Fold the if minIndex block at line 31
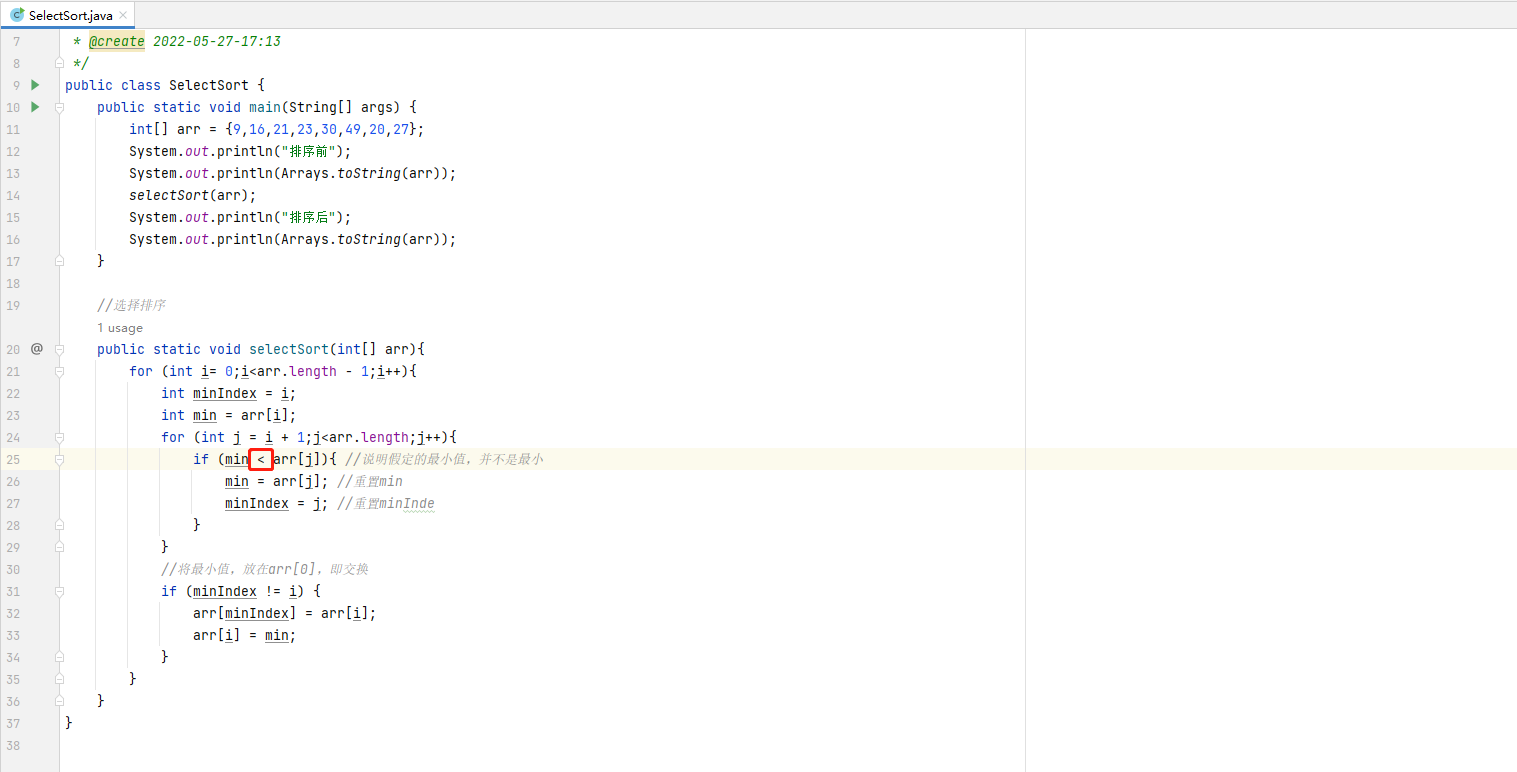Image resolution: width=1517 pixels, height=772 pixels. tap(60, 591)
